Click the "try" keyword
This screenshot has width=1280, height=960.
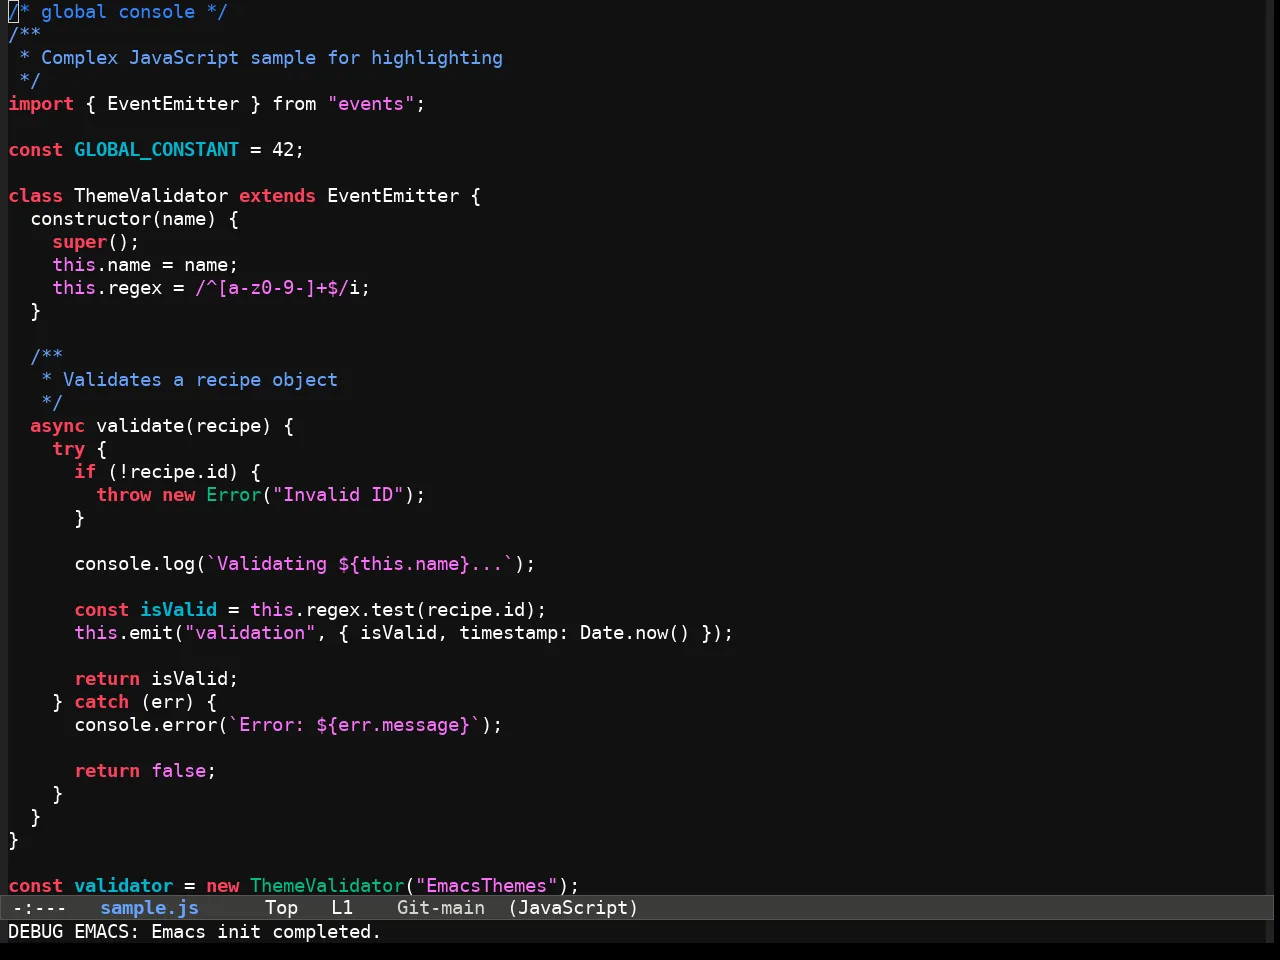pyautogui.click(x=69, y=449)
